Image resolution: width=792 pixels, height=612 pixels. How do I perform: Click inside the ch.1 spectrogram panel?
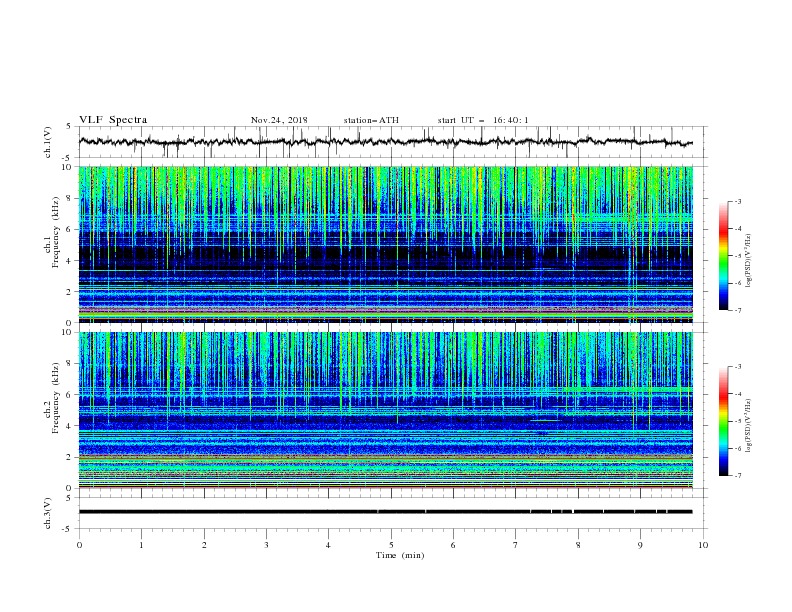[x=386, y=244]
